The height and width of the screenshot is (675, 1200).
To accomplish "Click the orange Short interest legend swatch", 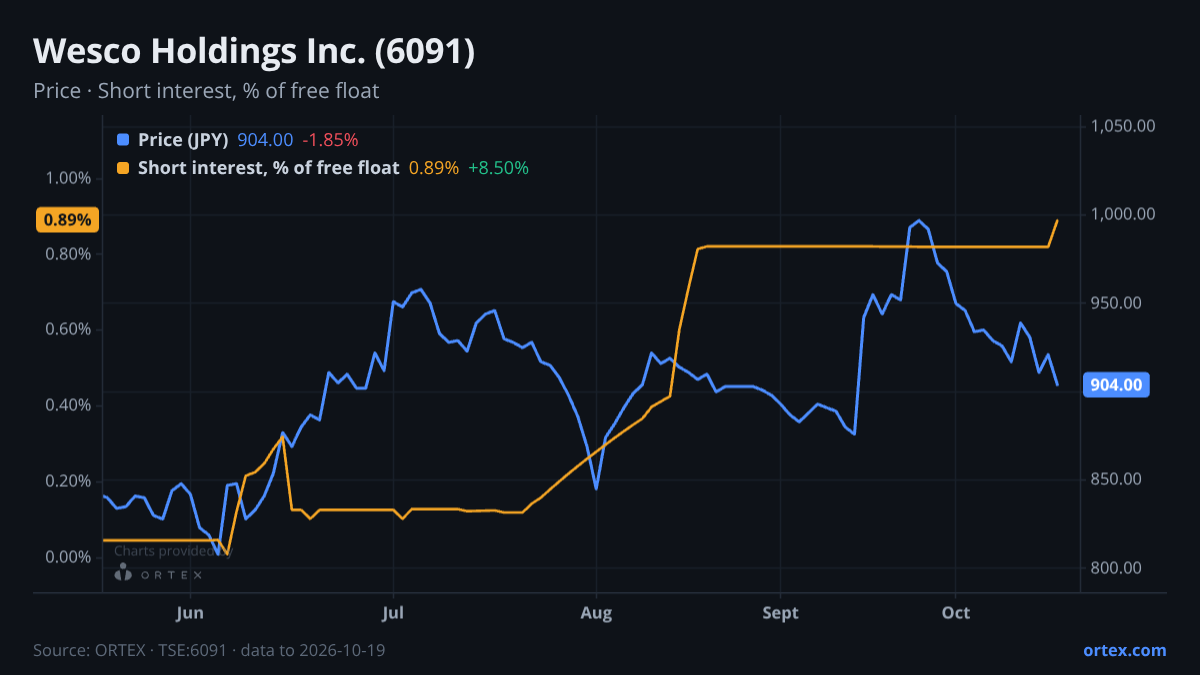I will [x=123, y=168].
